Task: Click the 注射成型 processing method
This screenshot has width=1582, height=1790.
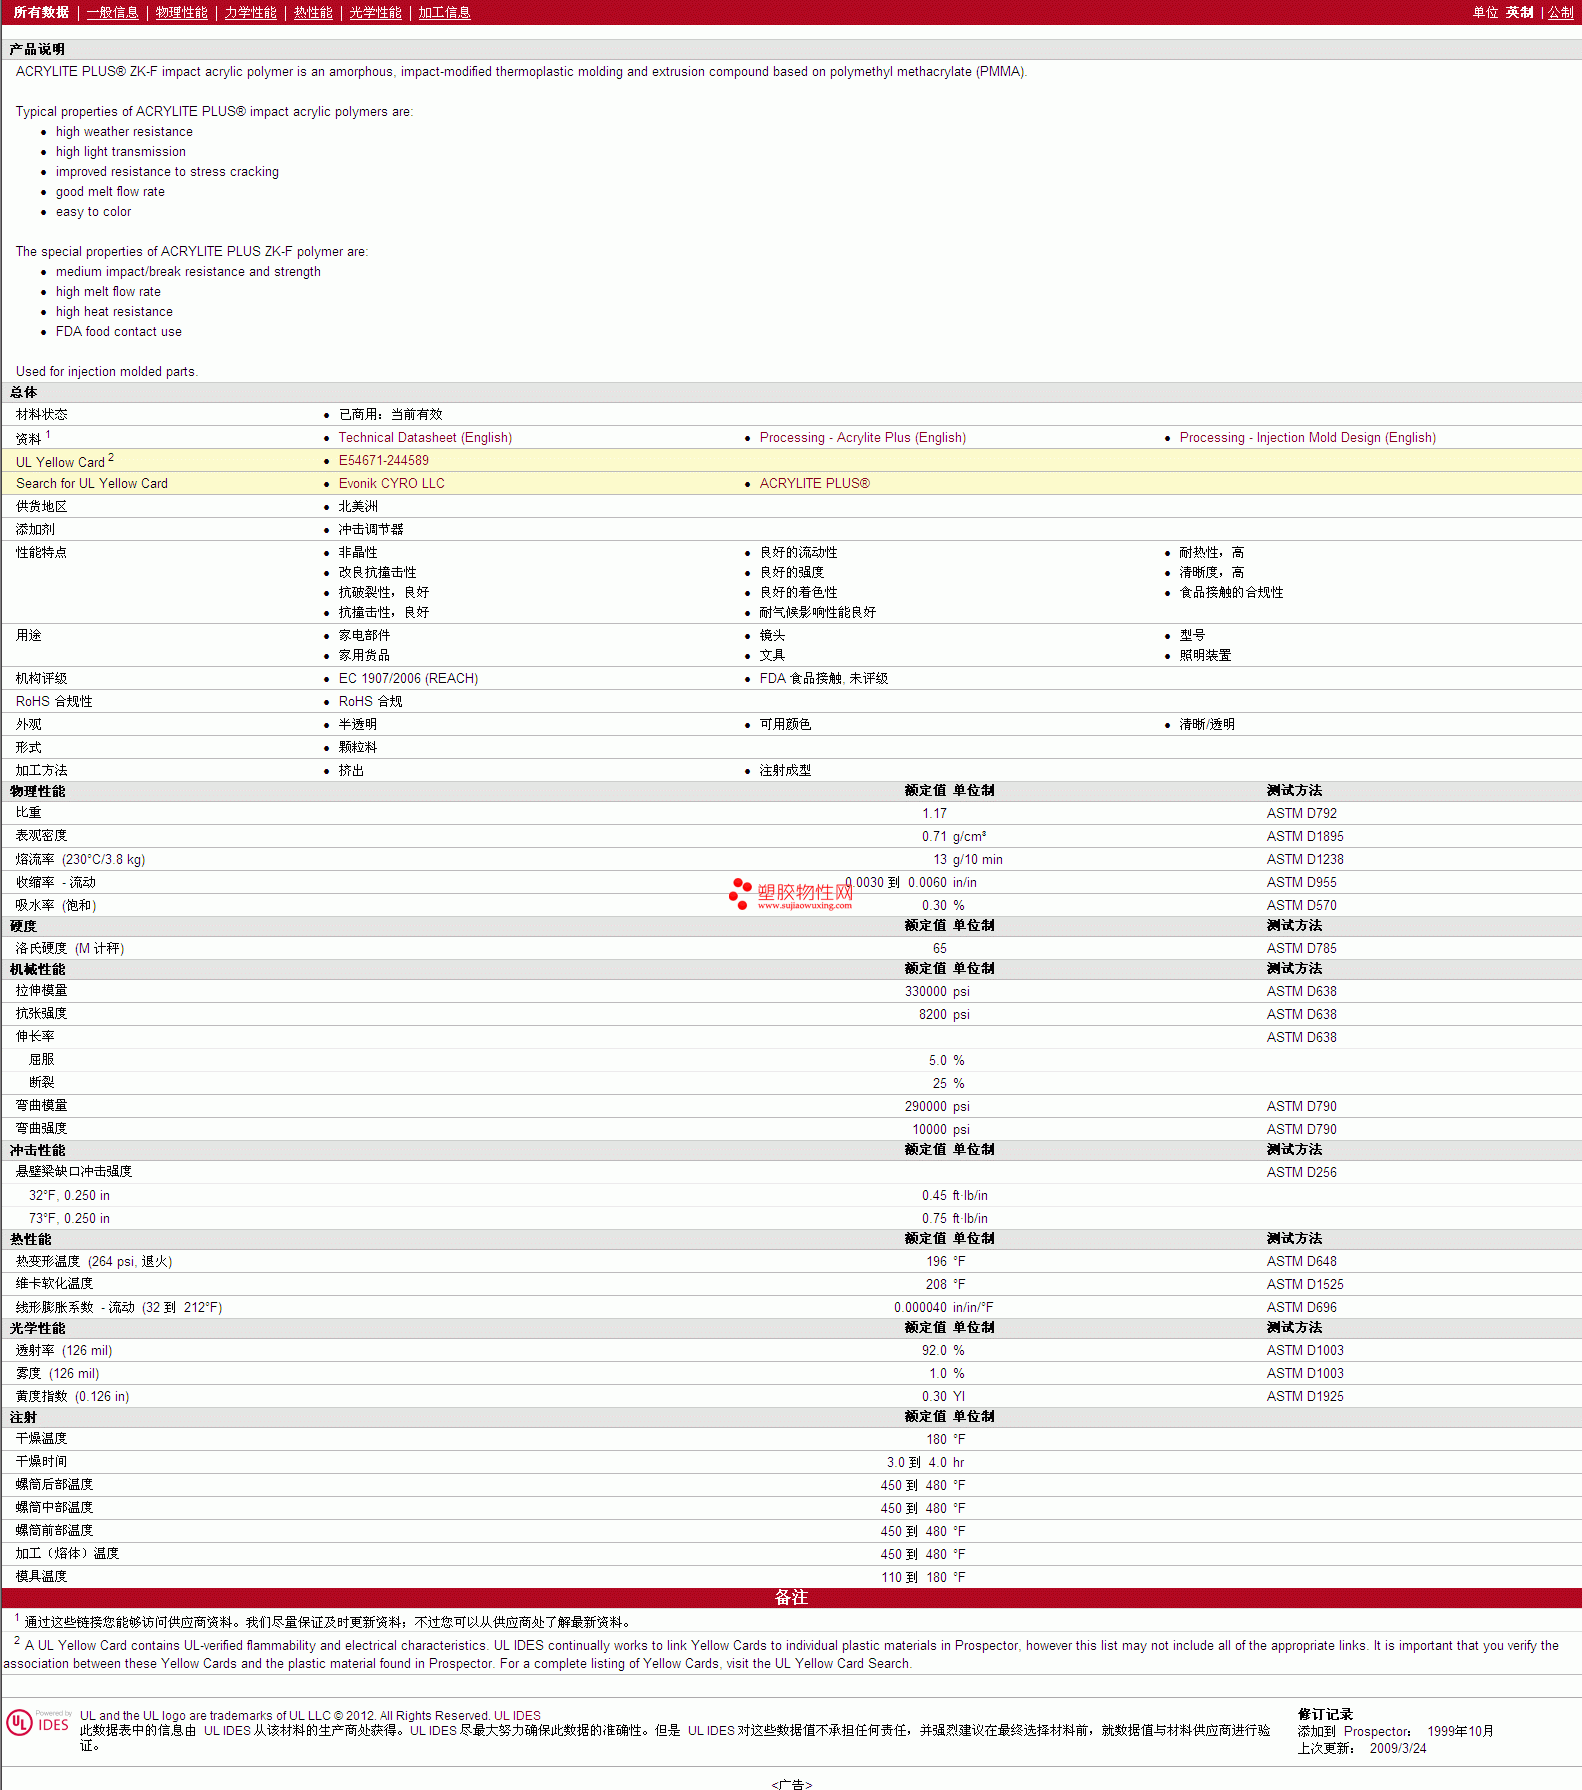Action: point(785,770)
